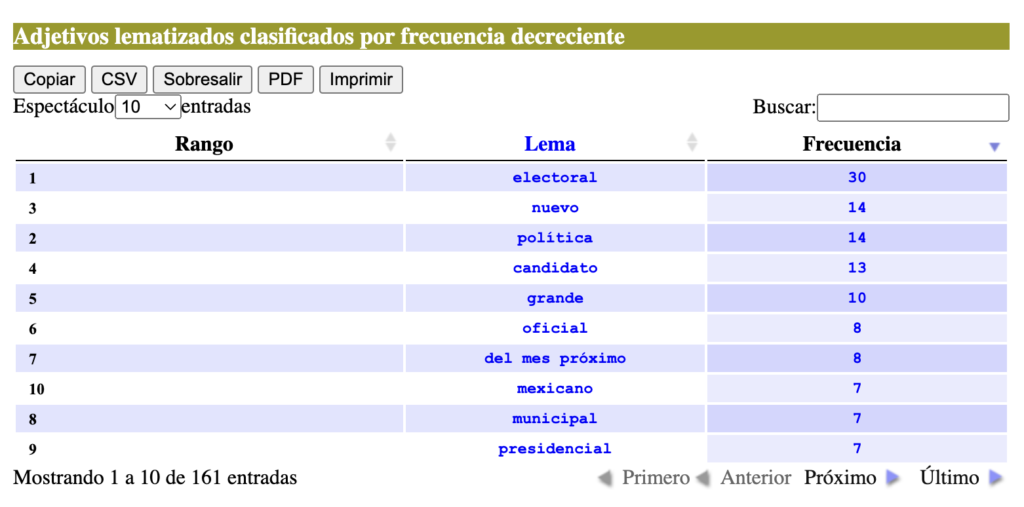1024x507 pixels.
Task: Export the table using the CSV button
Action: point(120,80)
